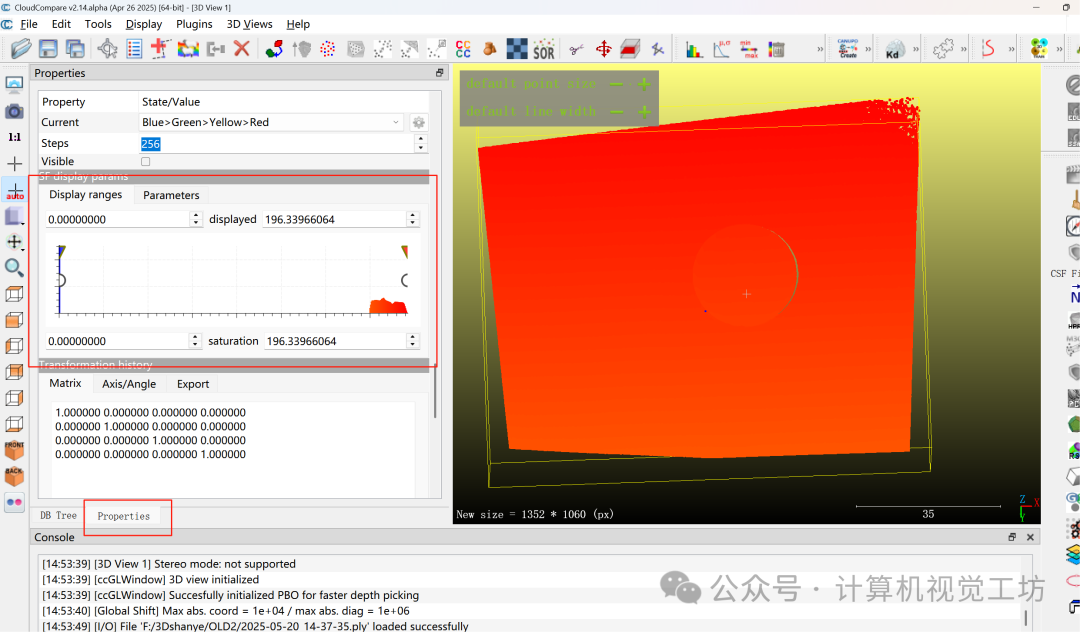1080x632 pixels.
Task: Click the delete scalar field trash icon
Action: pyautogui.click(x=776, y=49)
